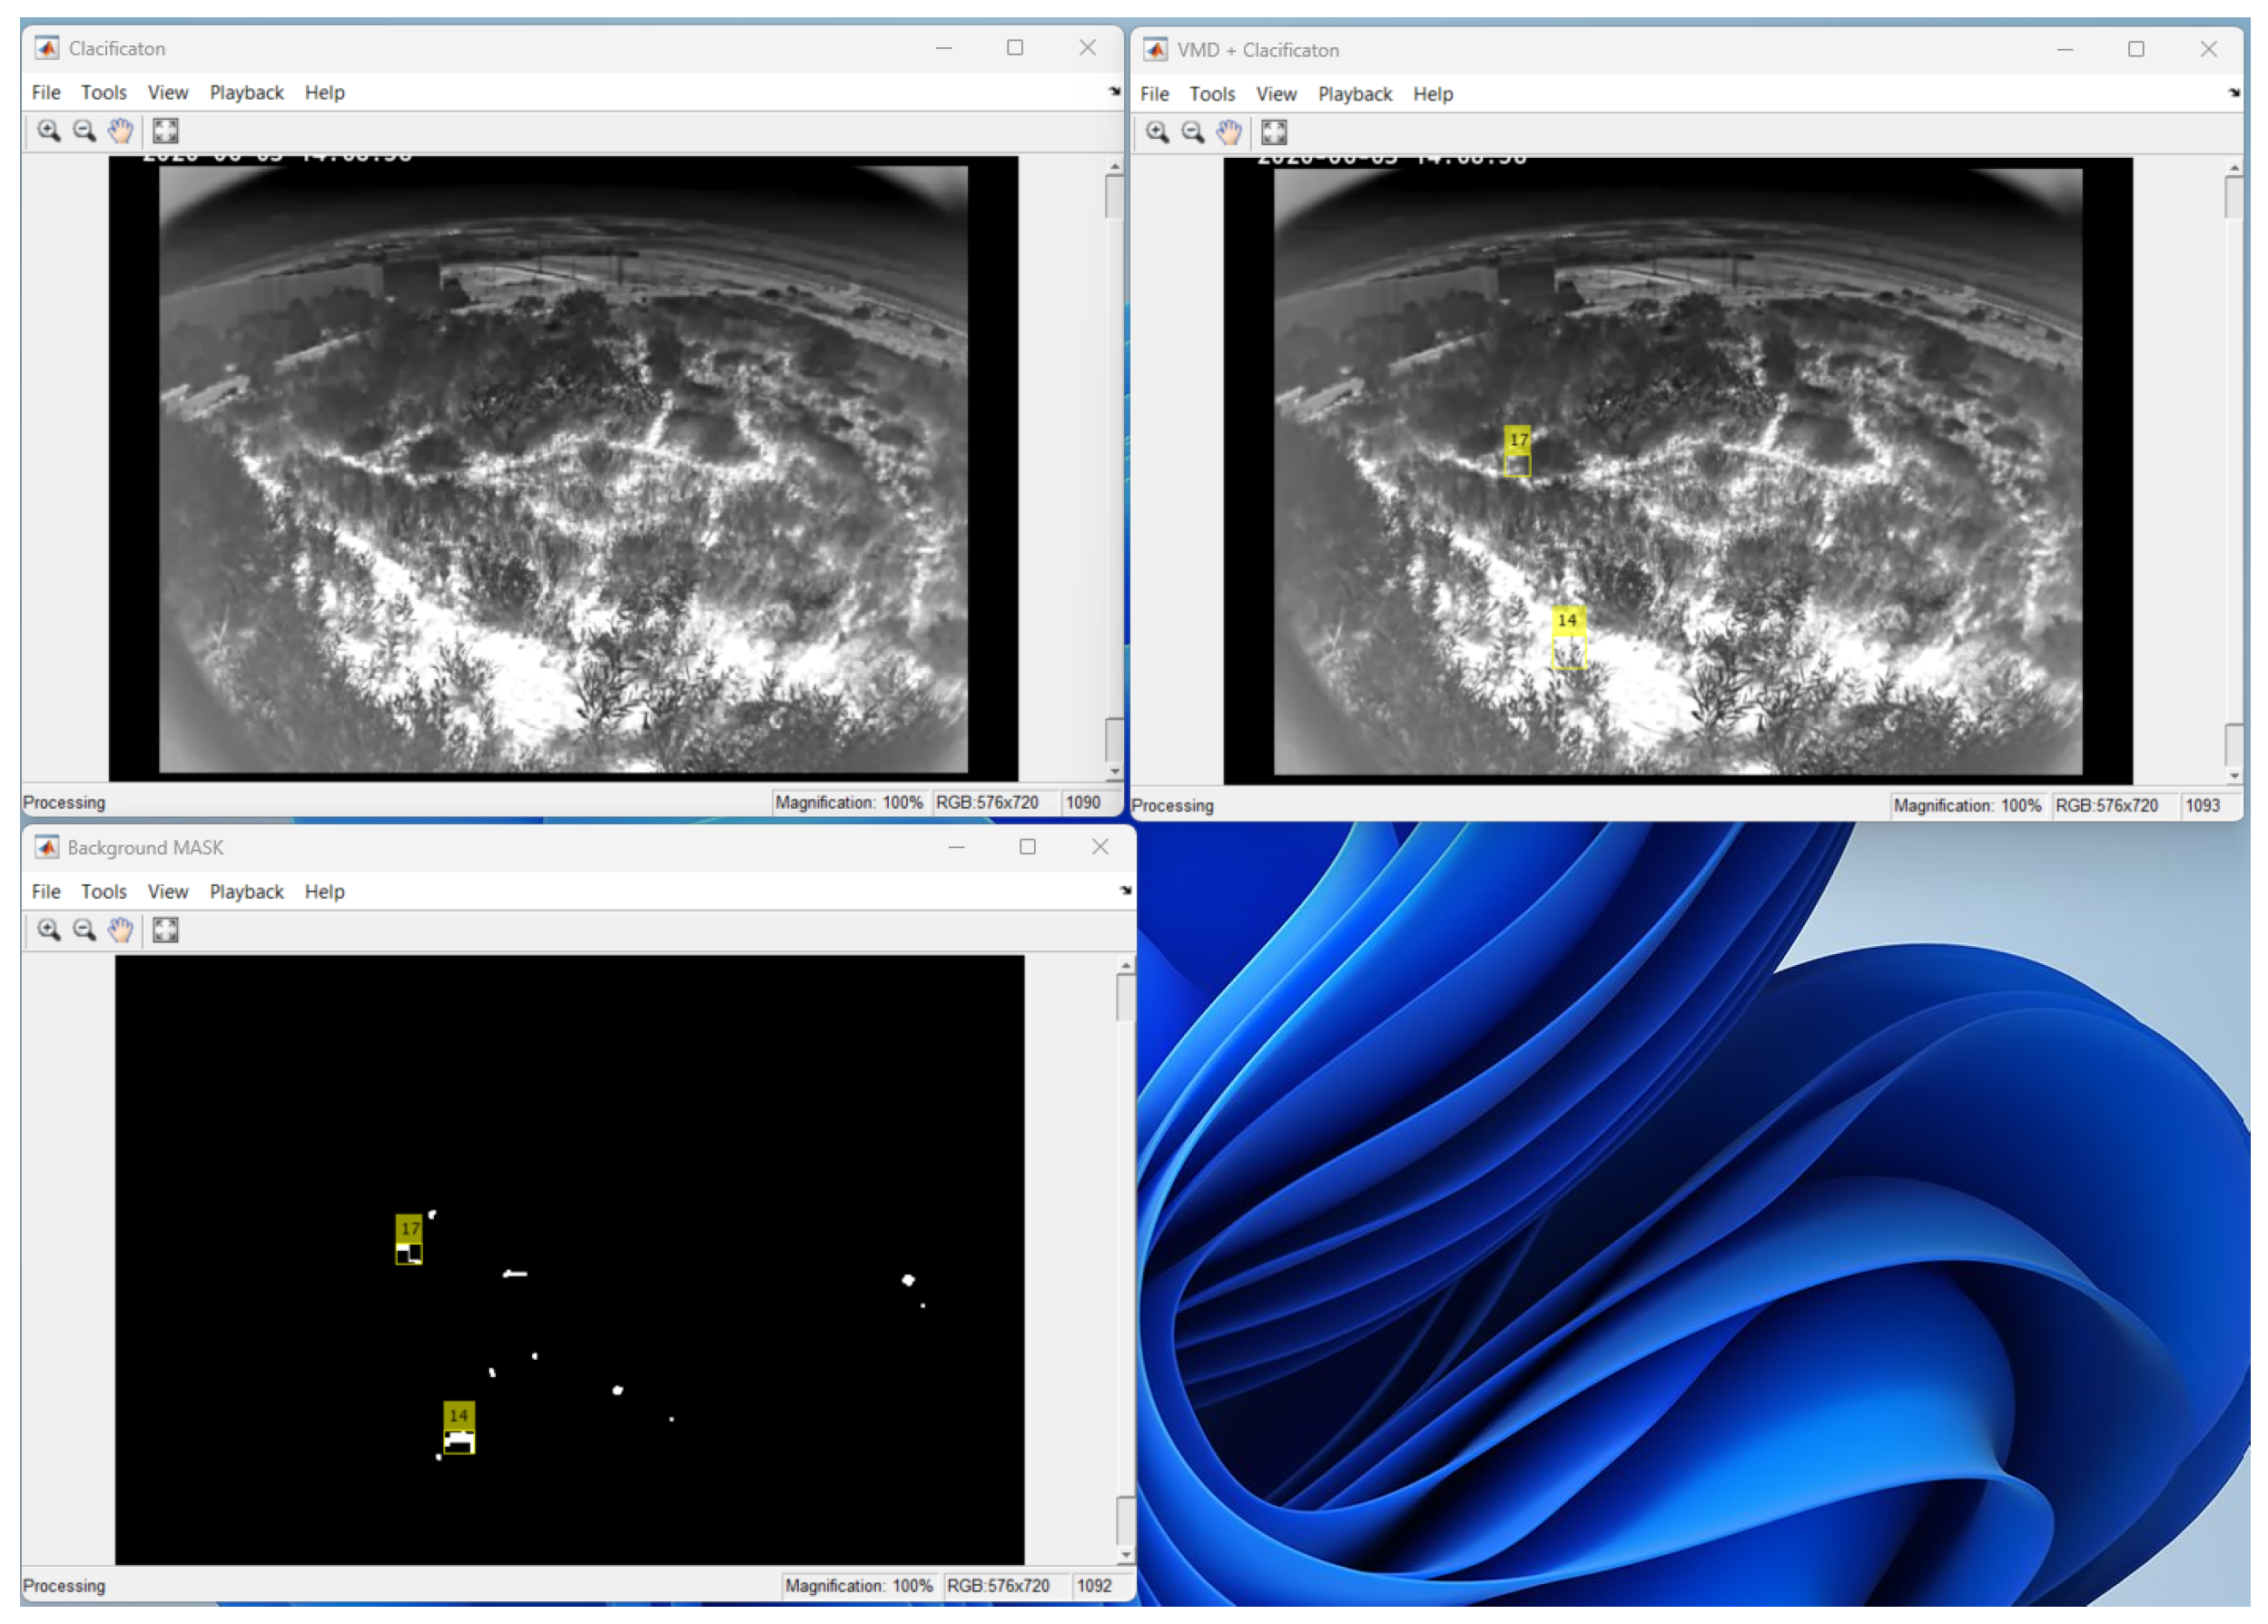2268x1624 pixels.
Task: Expand dock arrow in Background MASK menu bar
Action: tap(1126, 891)
